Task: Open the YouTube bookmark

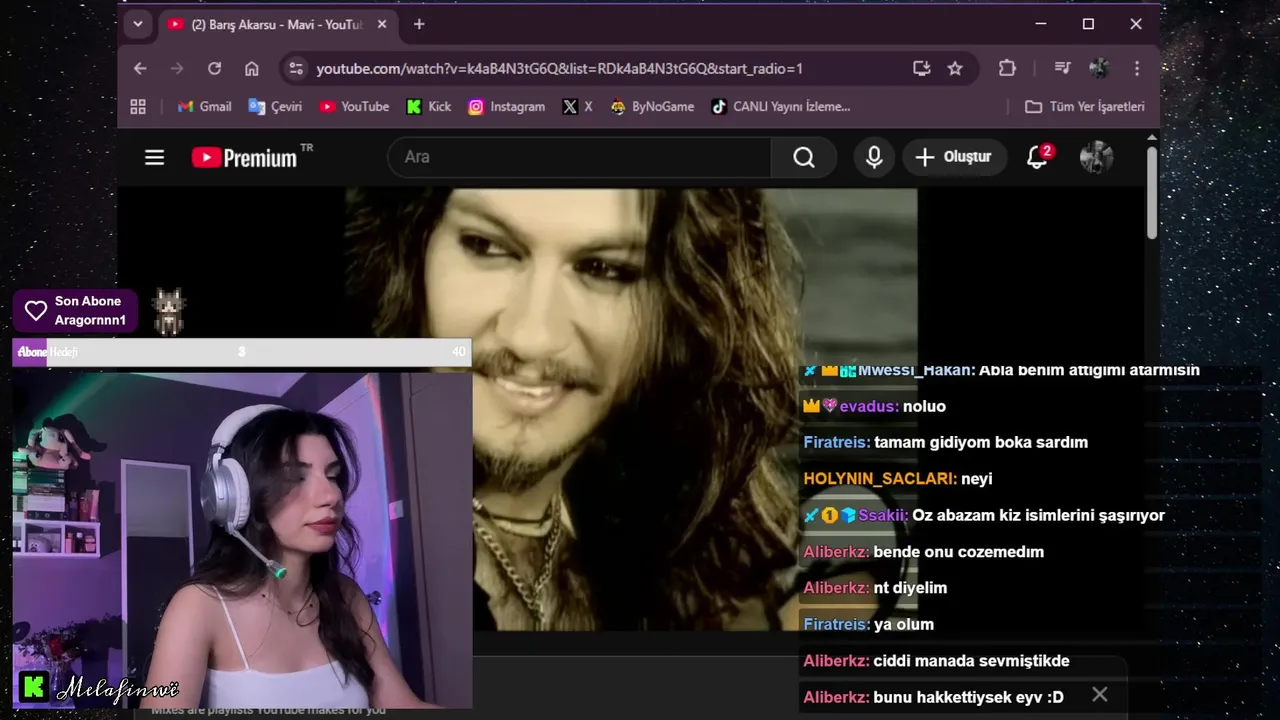Action: point(354,106)
